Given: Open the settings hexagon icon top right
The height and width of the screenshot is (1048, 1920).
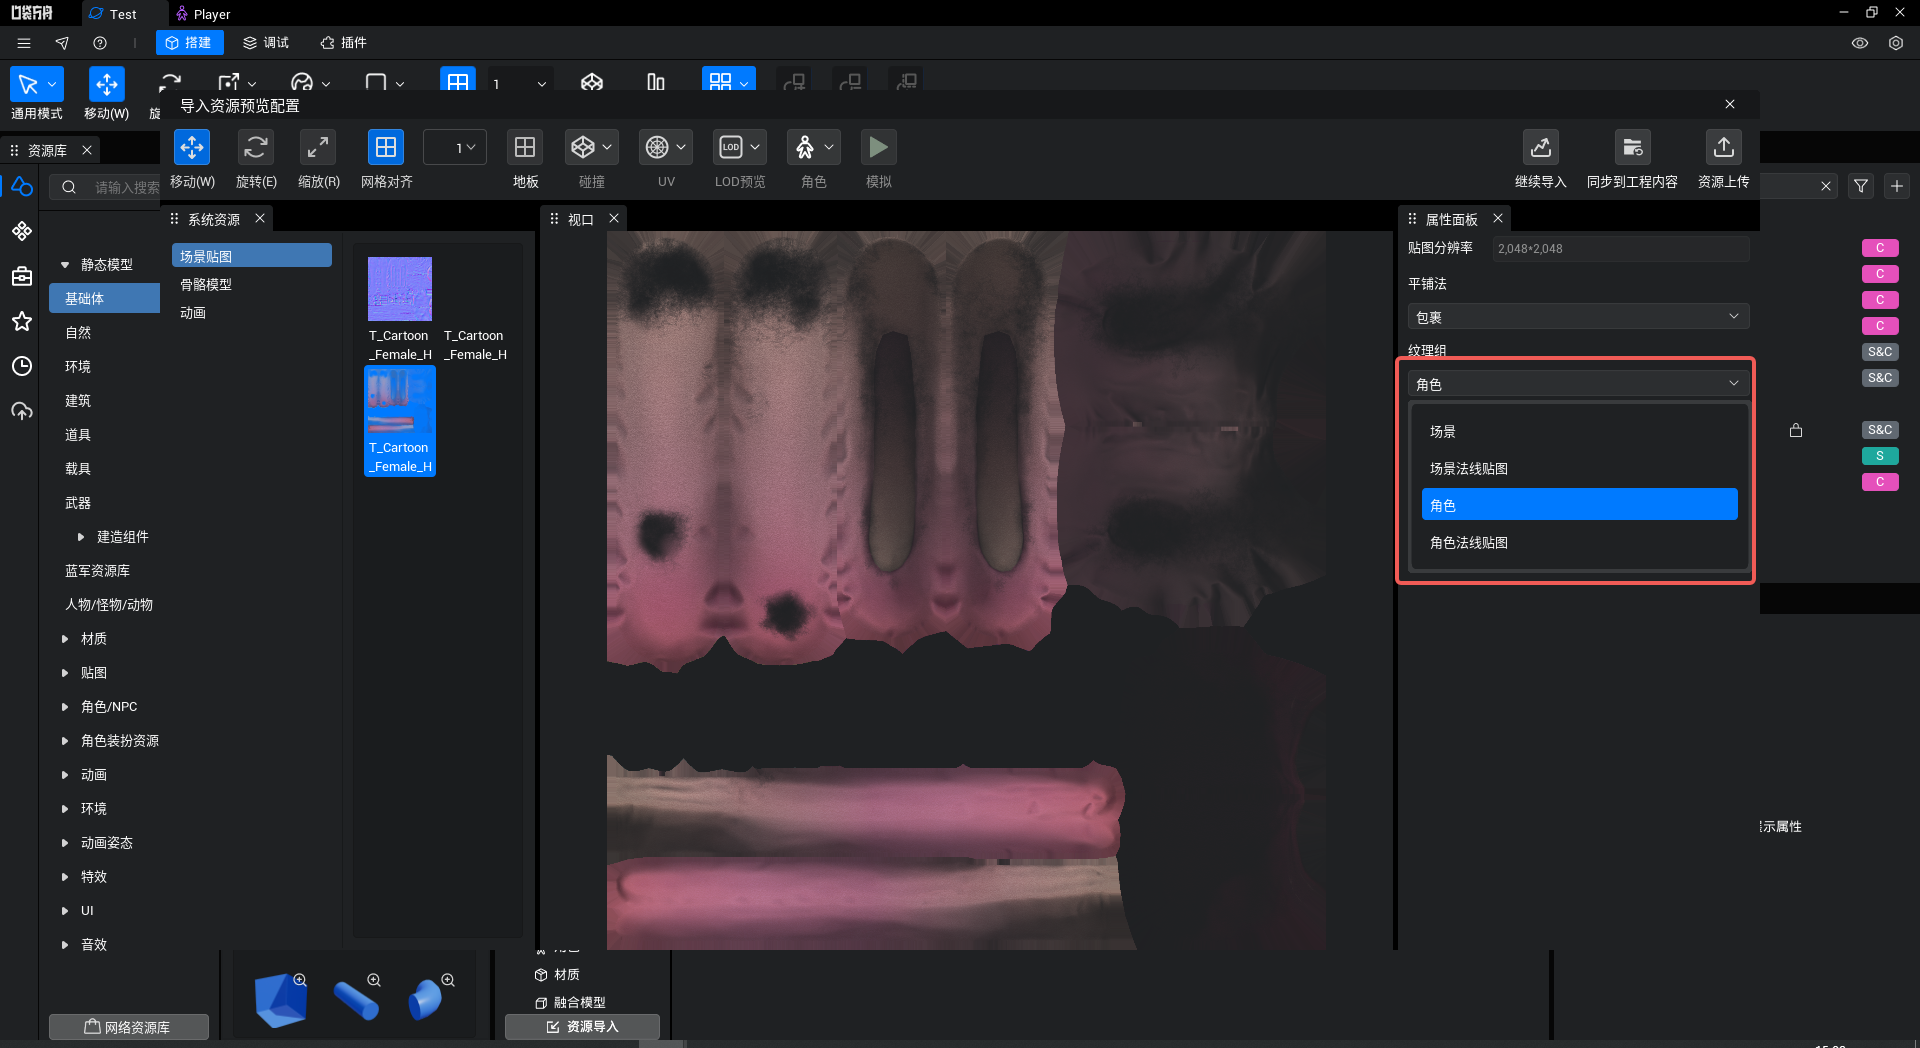Looking at the screenshot, I should tap(1896, 43).
